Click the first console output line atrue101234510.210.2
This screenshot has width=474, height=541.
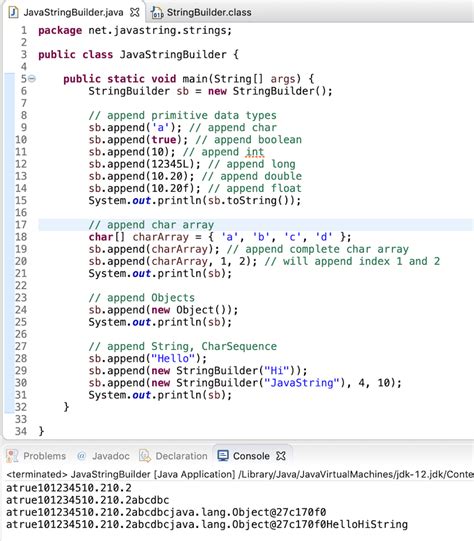[69, 488]
